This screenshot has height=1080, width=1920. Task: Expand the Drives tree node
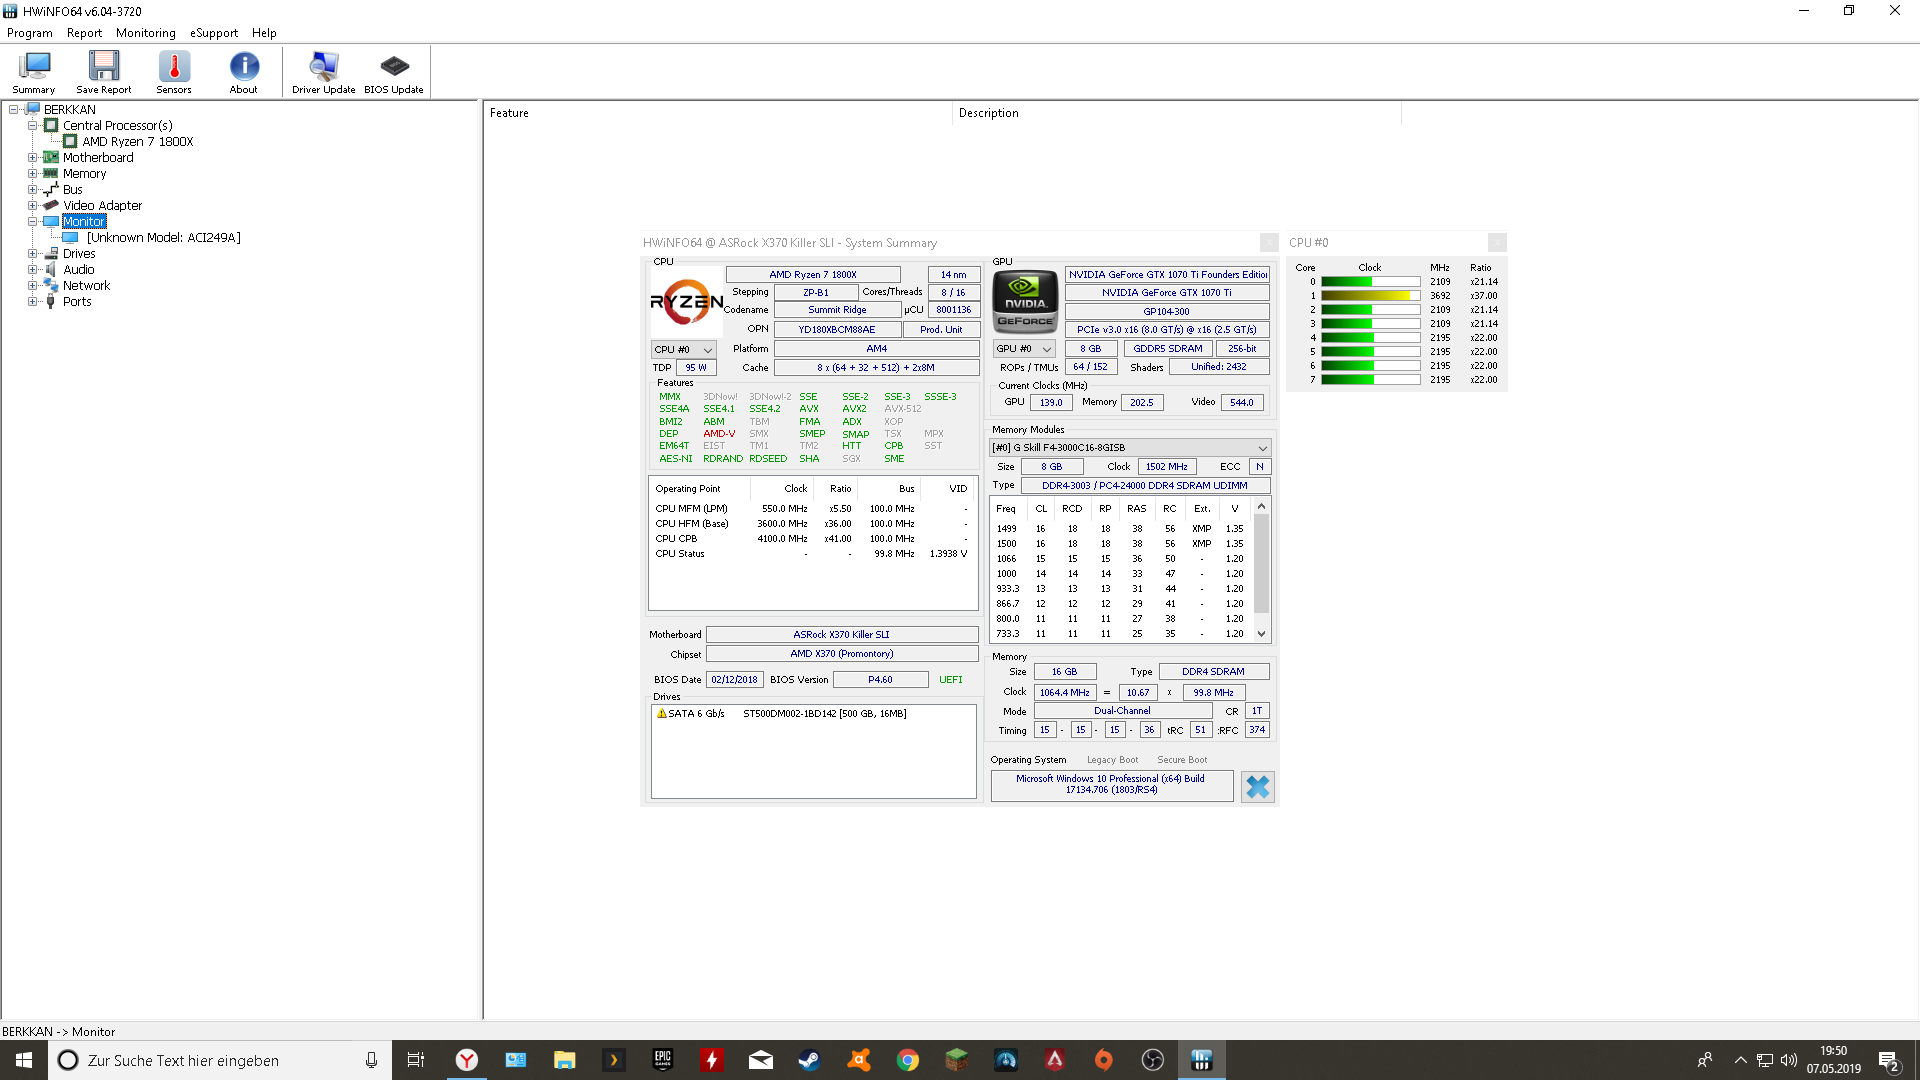[32, 254]
